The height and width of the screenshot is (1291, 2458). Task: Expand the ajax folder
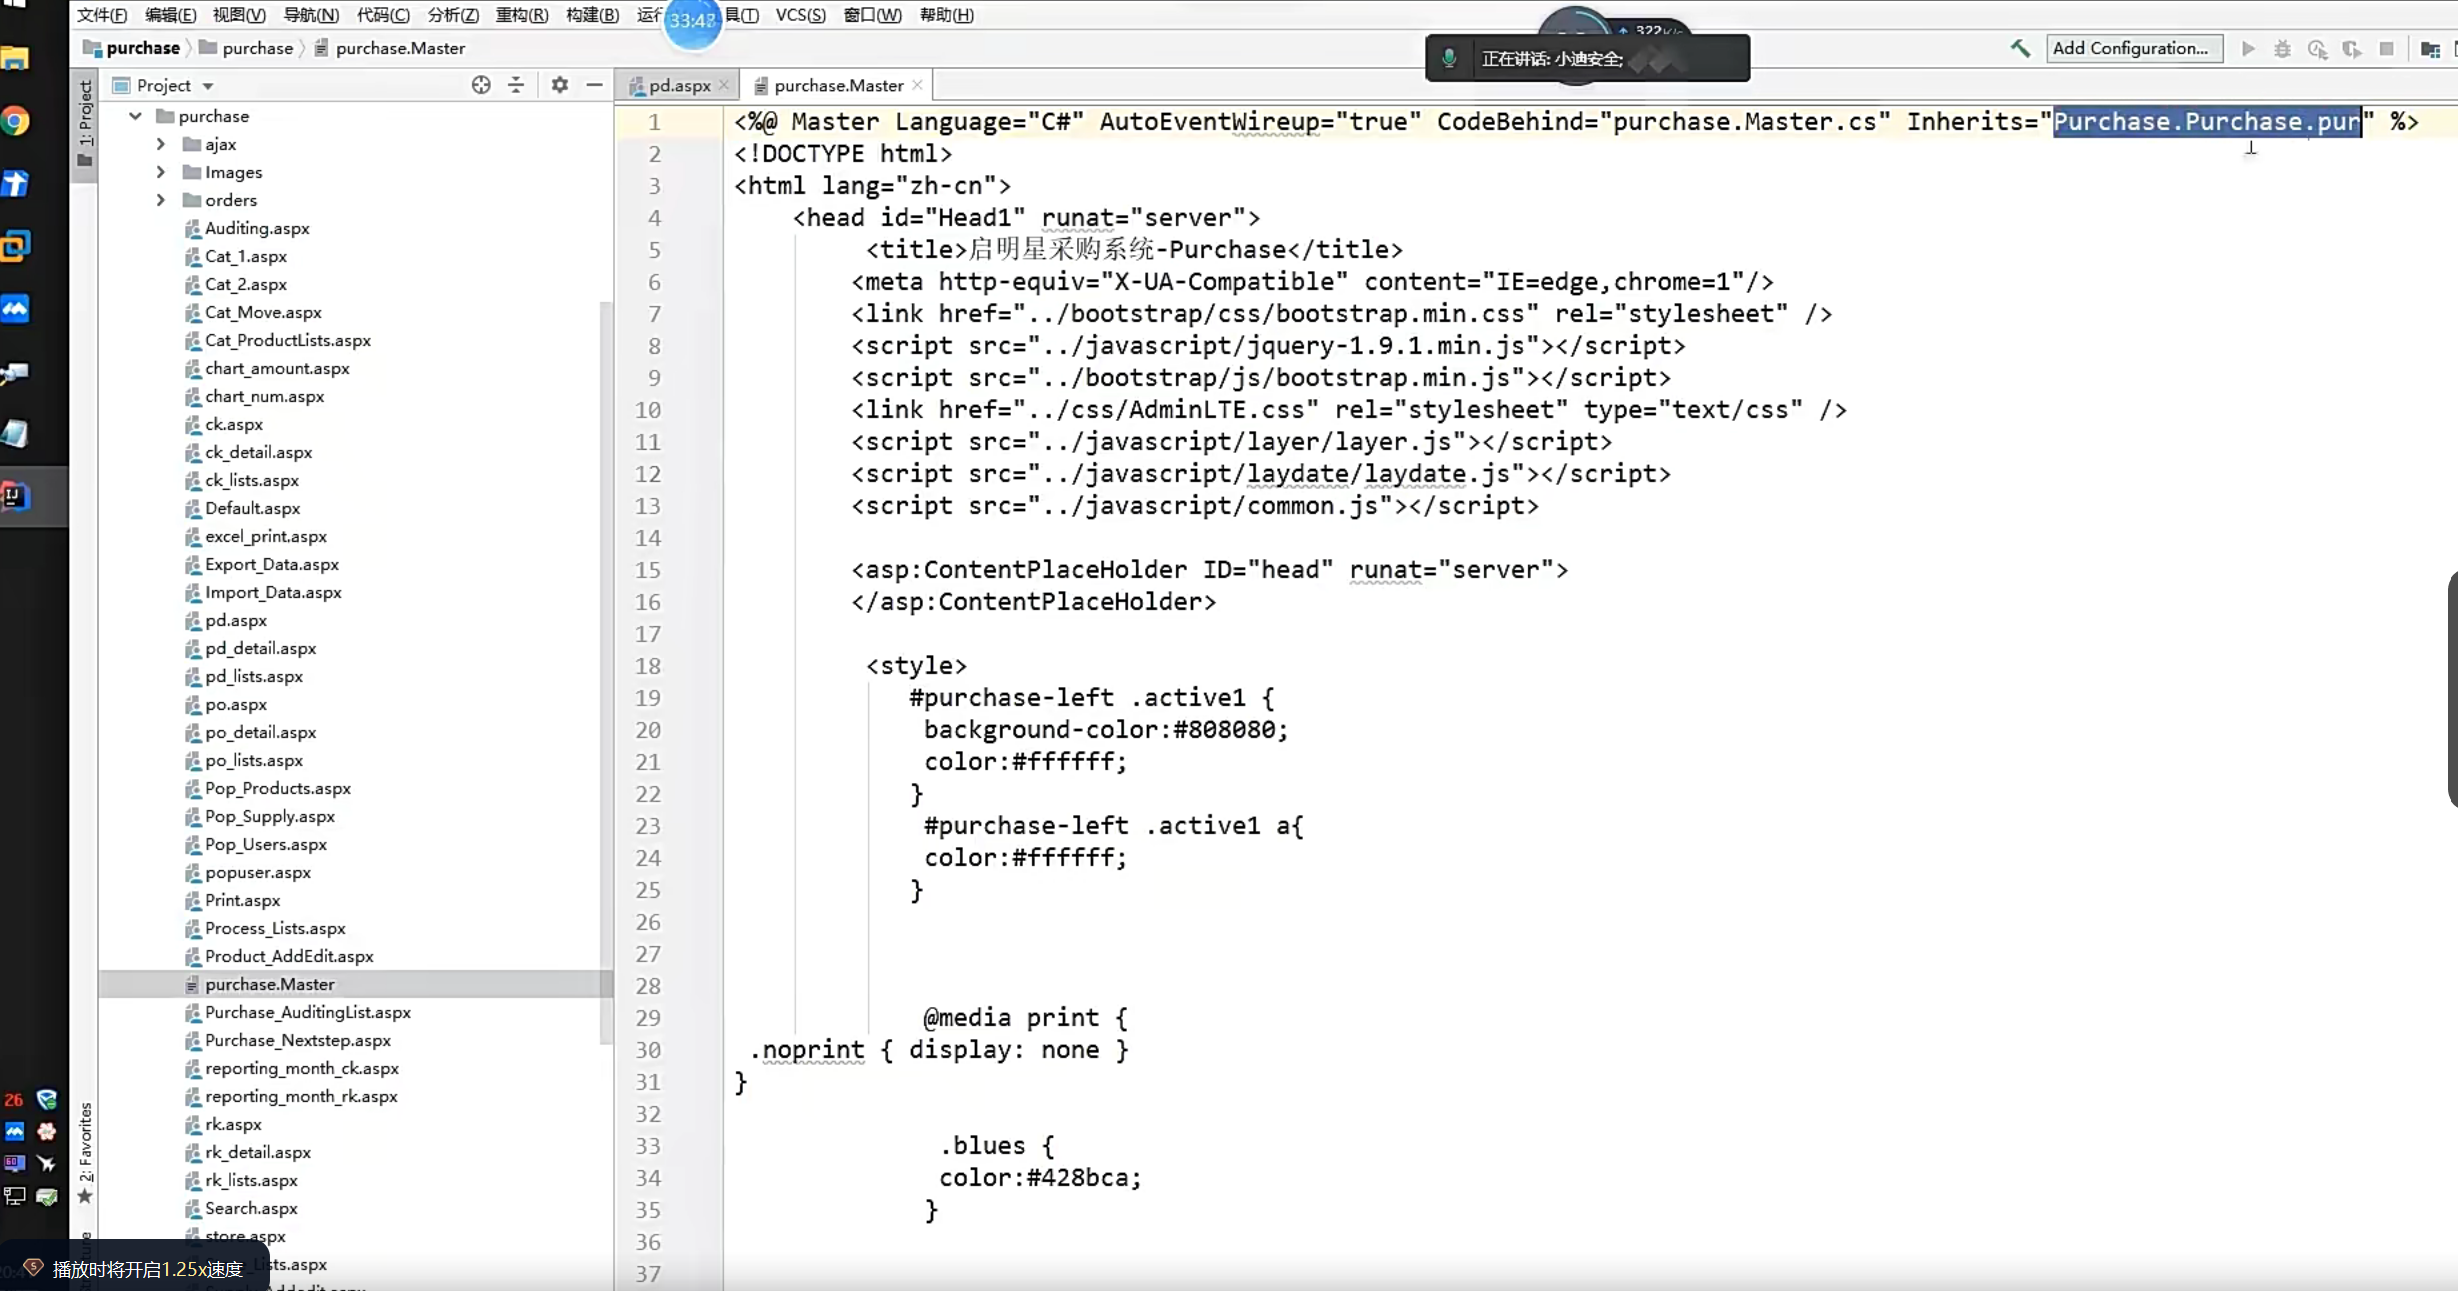click(160, 144)
